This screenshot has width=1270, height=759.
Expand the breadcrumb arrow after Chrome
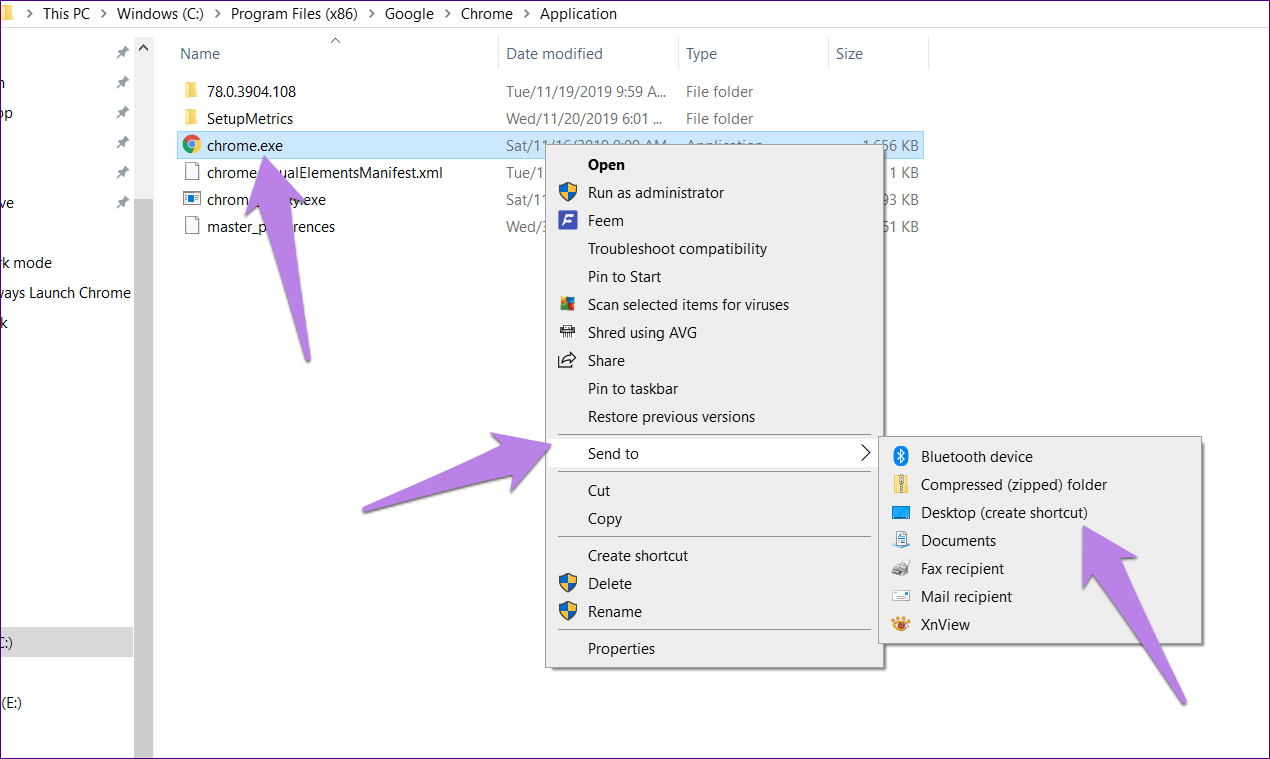[x=526, y=14]
